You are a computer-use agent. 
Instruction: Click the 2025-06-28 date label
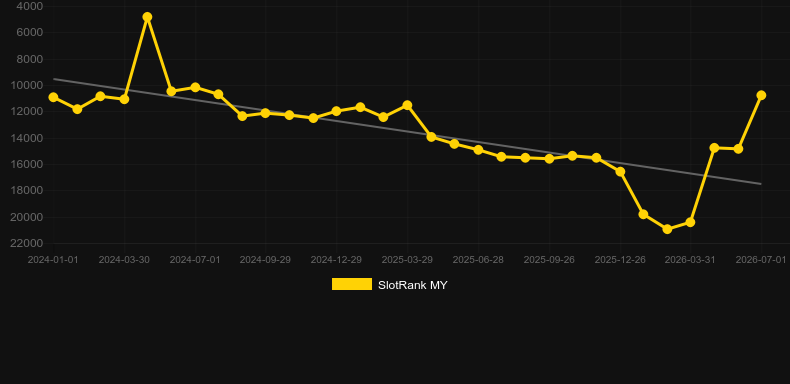478,260
